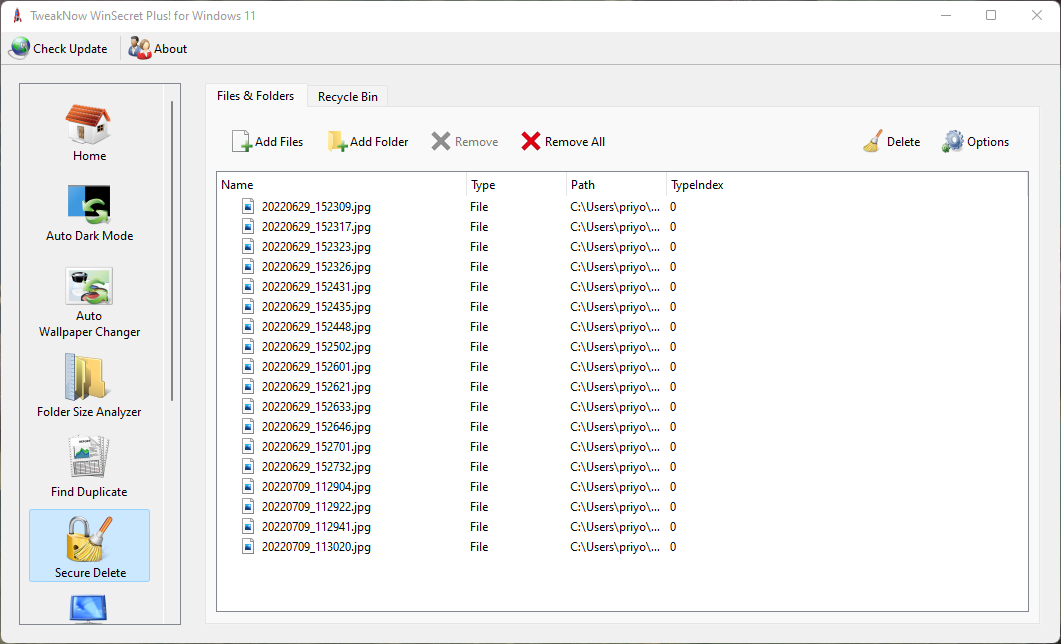Maximize the TweakNow window
This screenshot has height=644, width=1061.
(x=991, y=15)
